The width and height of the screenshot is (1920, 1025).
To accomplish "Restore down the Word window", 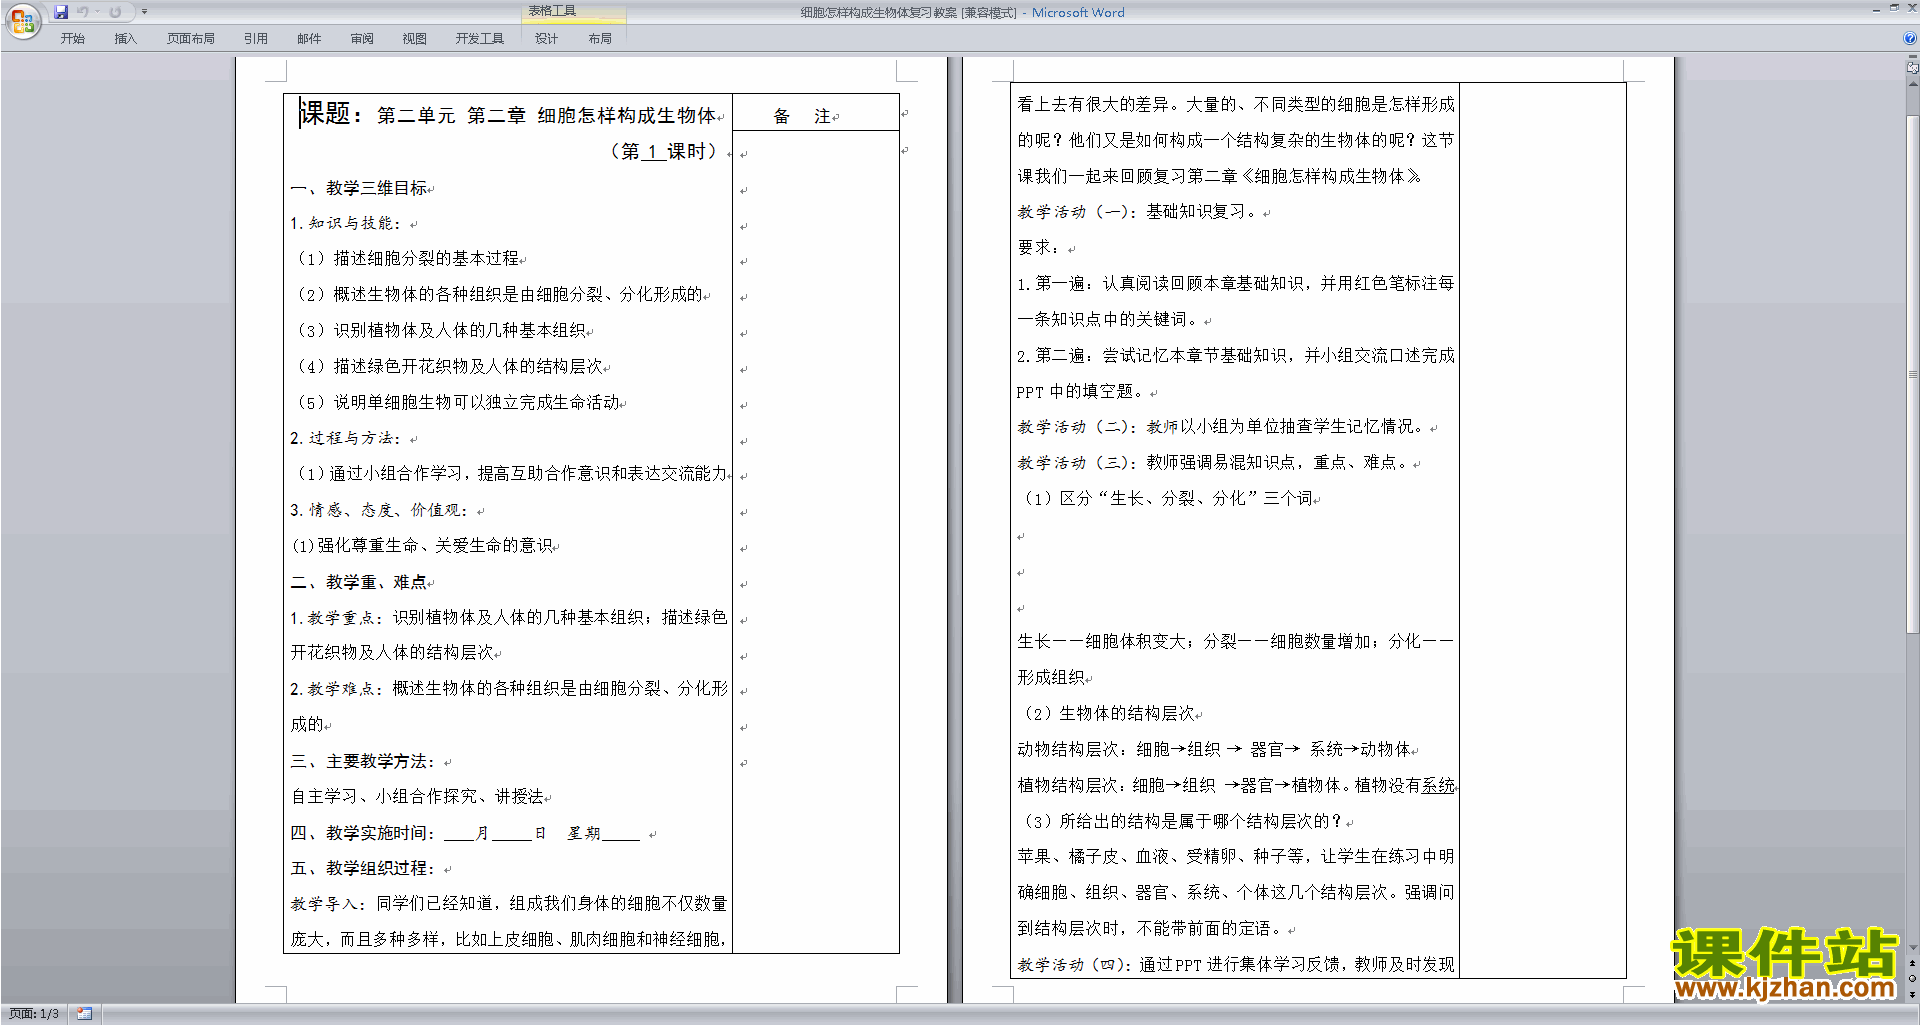I will 1894,9.
